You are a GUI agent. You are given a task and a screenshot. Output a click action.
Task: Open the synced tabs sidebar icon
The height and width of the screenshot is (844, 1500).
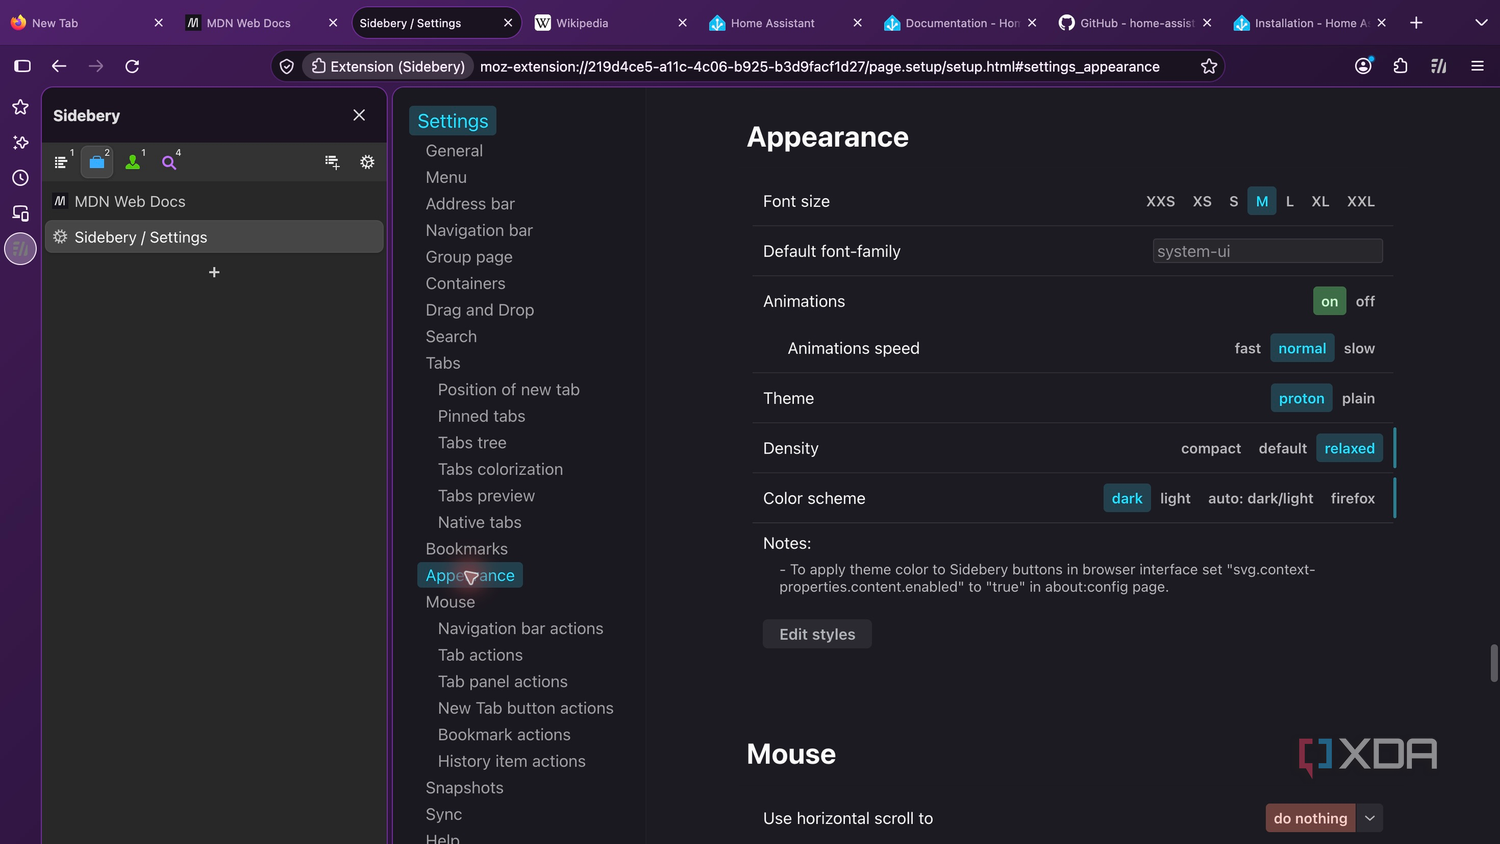(20, 213)
